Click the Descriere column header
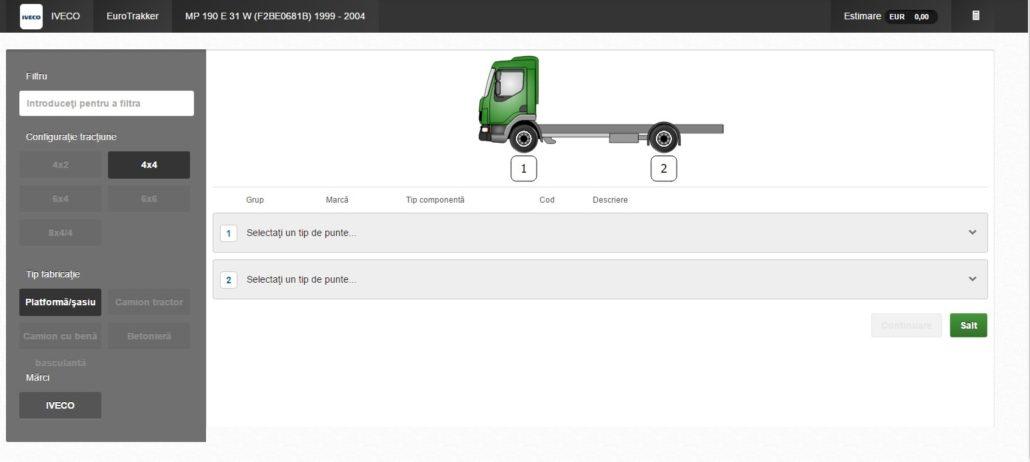The image size is (1030, 462). coord(610,200)
